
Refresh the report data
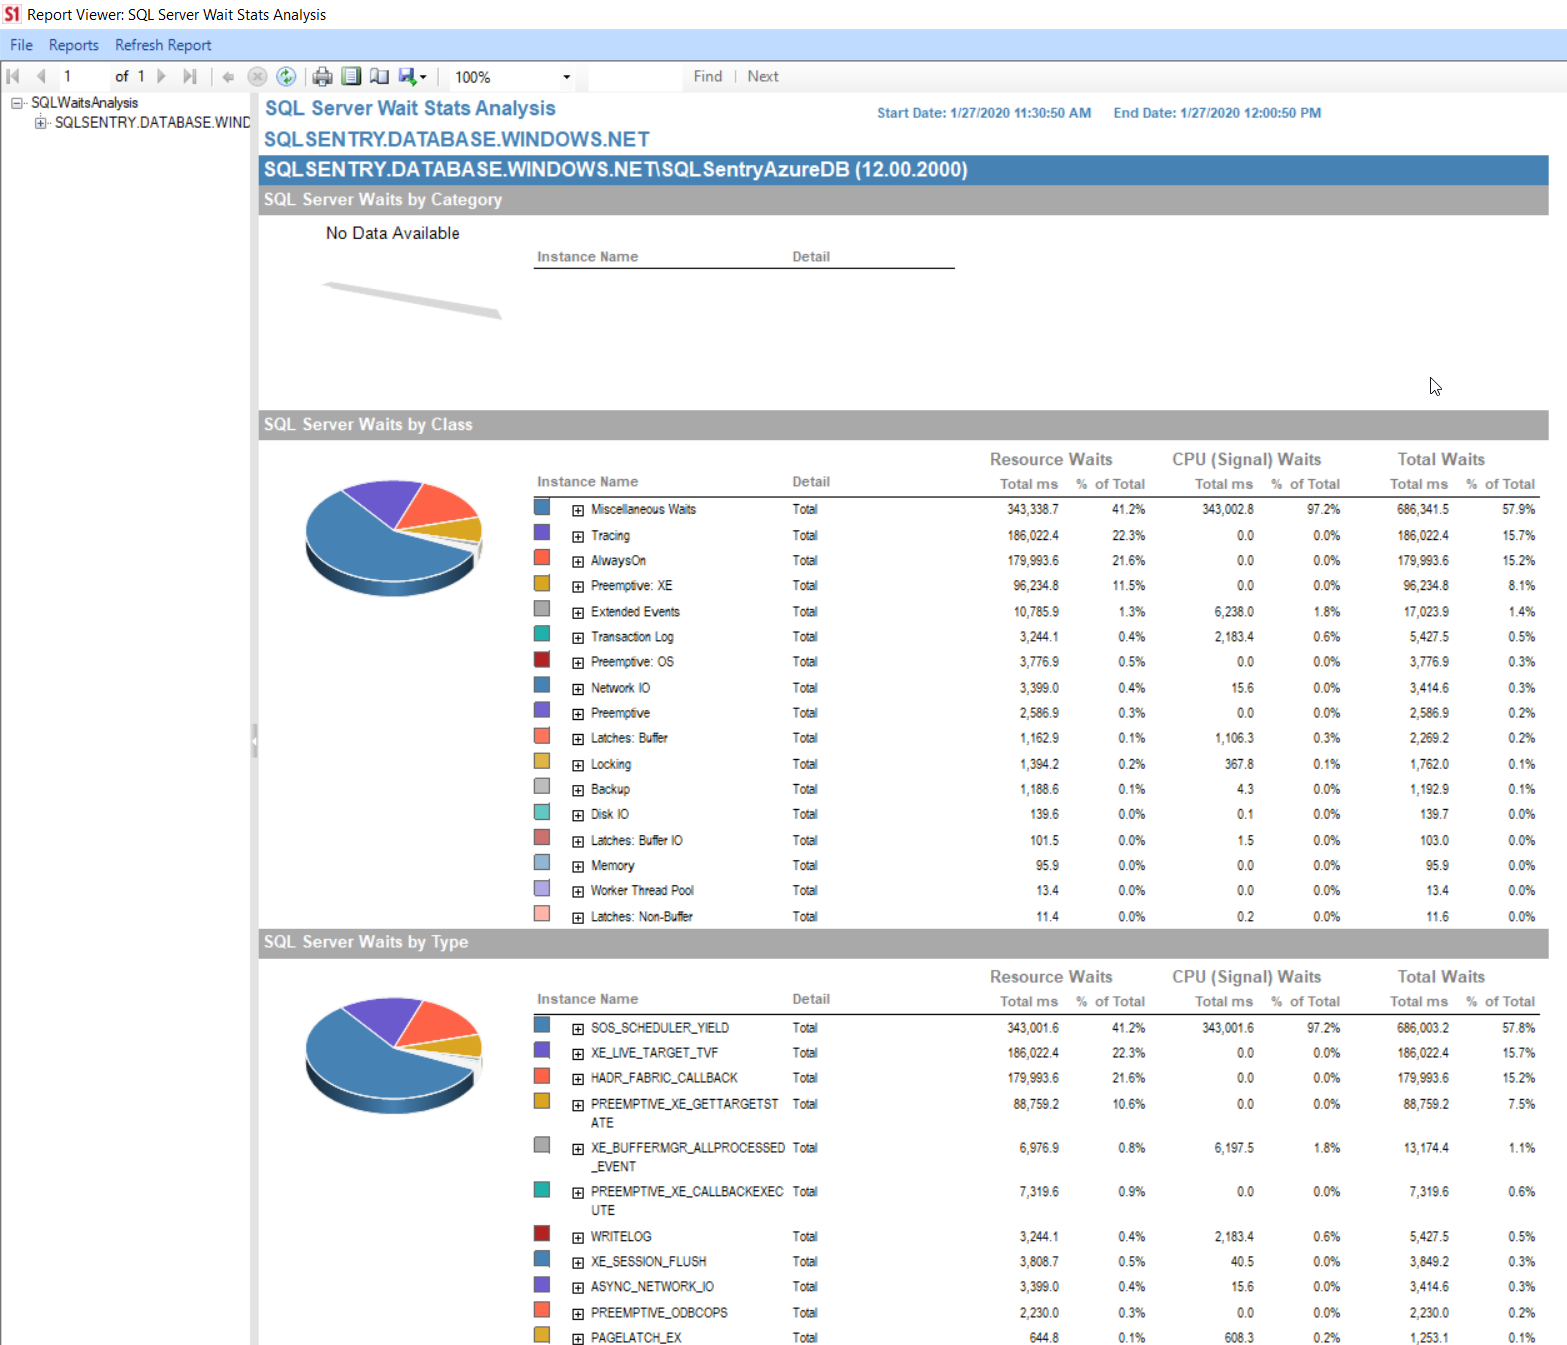point(287,76)
